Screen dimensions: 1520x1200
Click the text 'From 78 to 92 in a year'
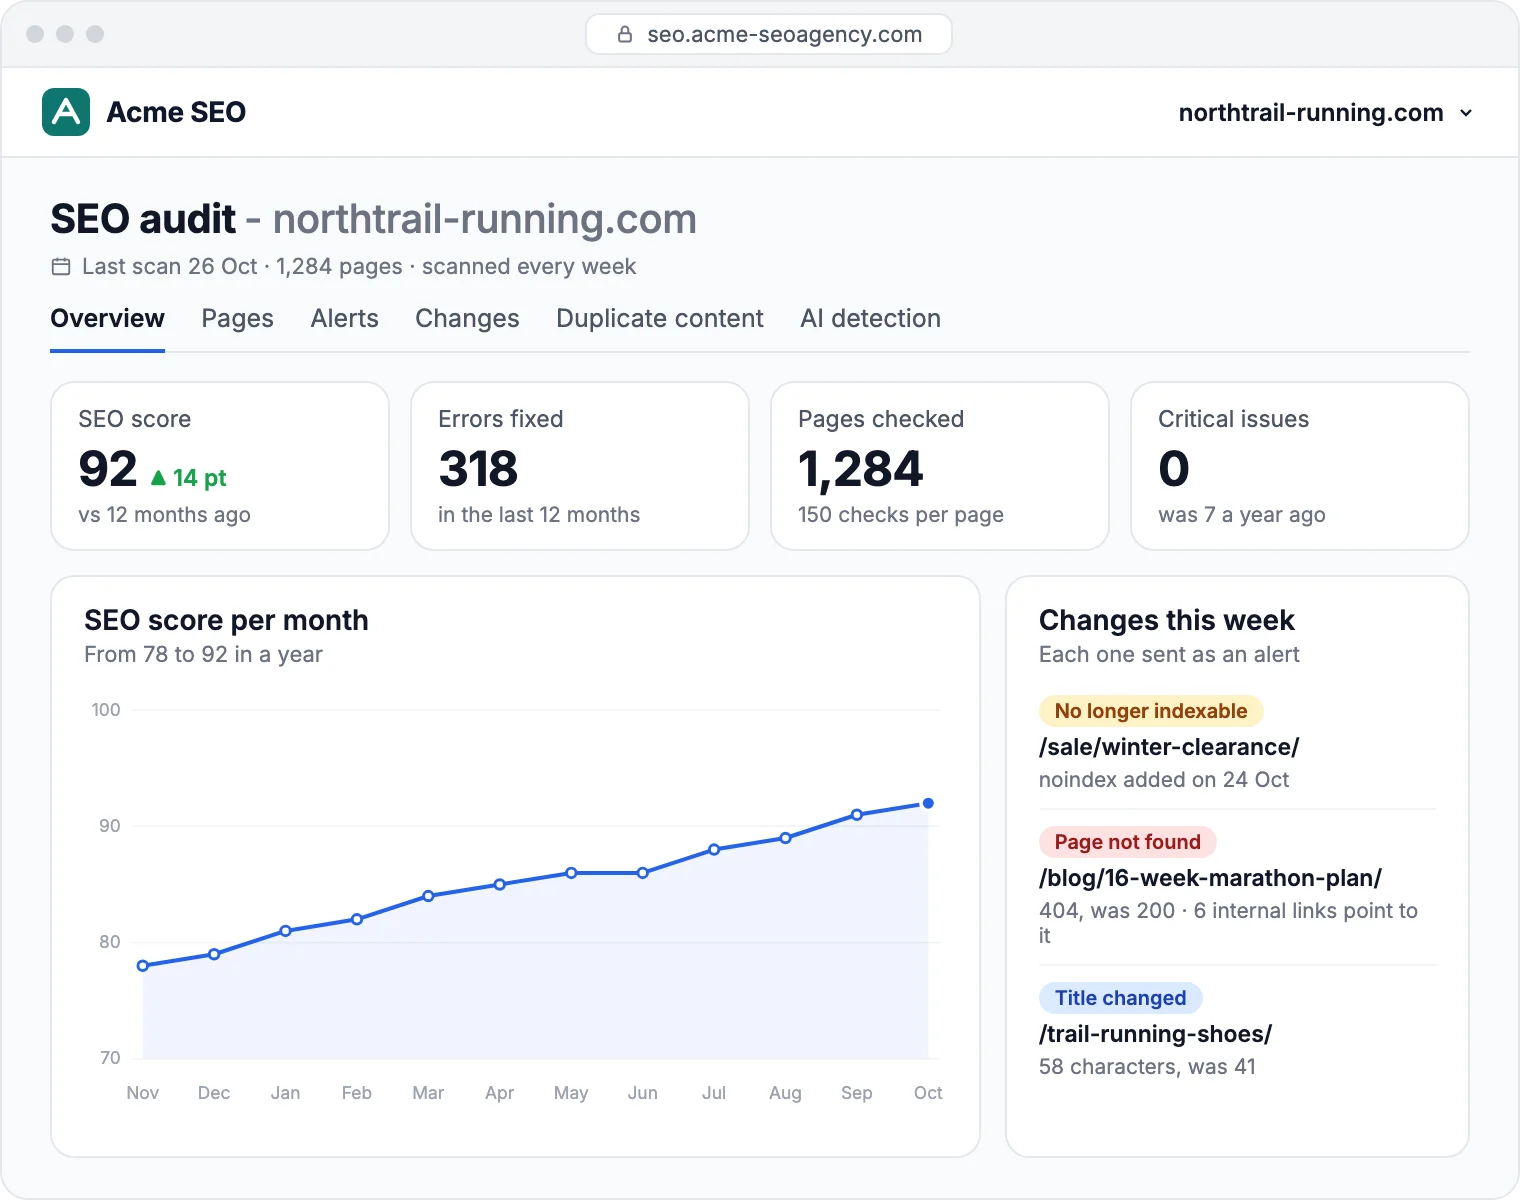[x=204, y=655]
